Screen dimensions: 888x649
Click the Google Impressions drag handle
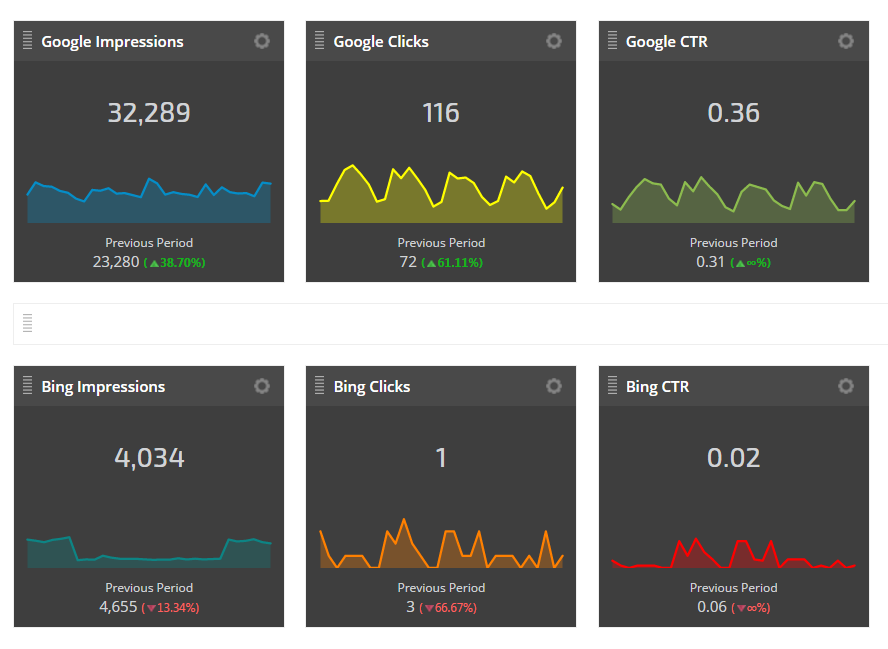[x=27, y=41]
